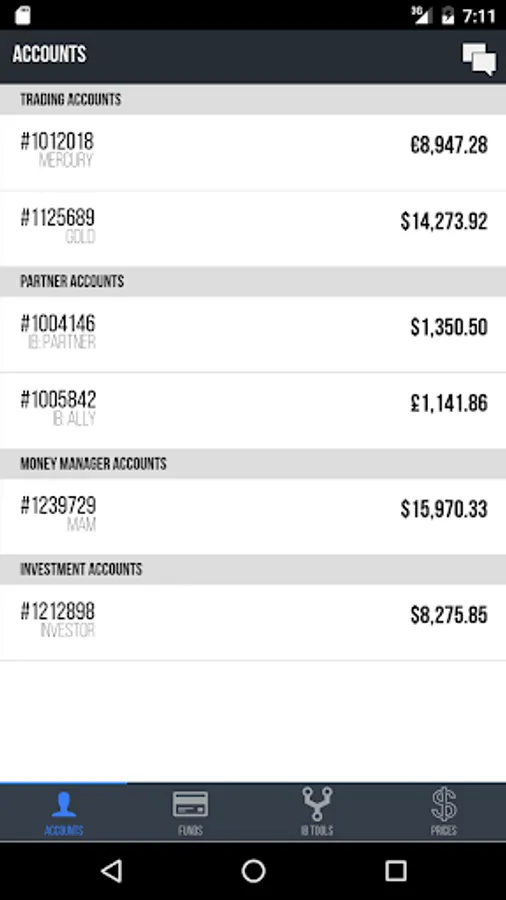Image resolution: width=506 pixels, height=900 pixels.
Task: Tap the €8,947.28 balance
Action: pyautogui.click(x=449, y=145)
